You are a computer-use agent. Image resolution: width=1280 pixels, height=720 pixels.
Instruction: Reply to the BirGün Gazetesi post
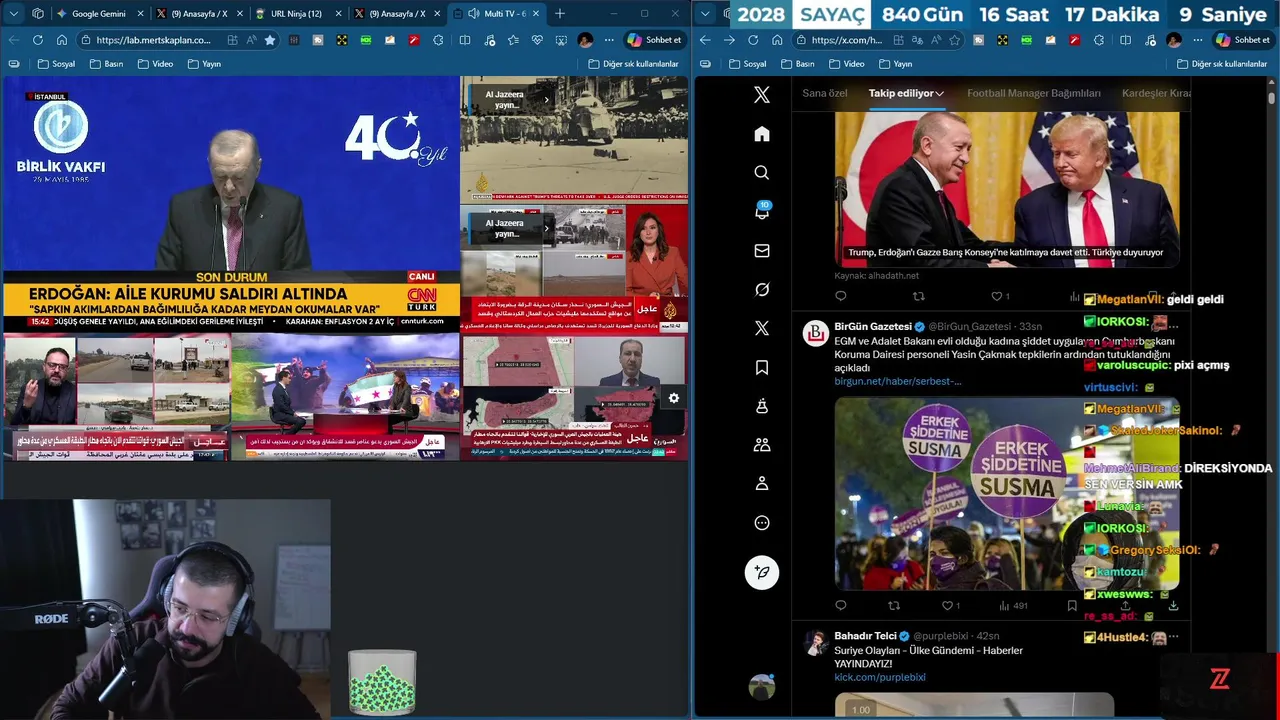point(840,605)
